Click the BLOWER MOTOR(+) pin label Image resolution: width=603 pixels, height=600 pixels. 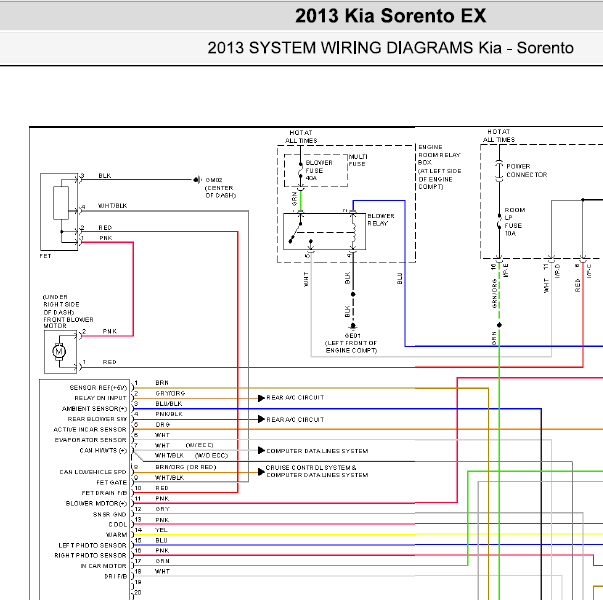click(x=96, y=503)
